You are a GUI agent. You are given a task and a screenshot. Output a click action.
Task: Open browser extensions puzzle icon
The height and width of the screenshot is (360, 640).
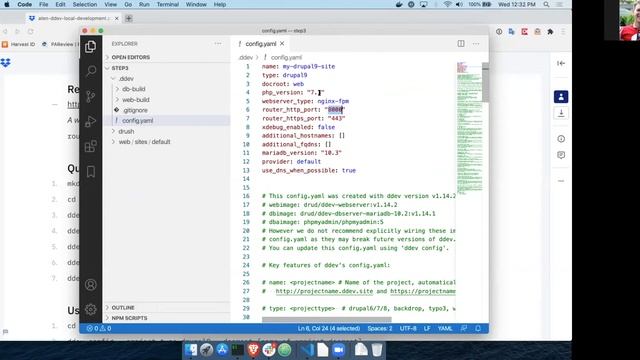pyautogui.click(x=550, y=31)
